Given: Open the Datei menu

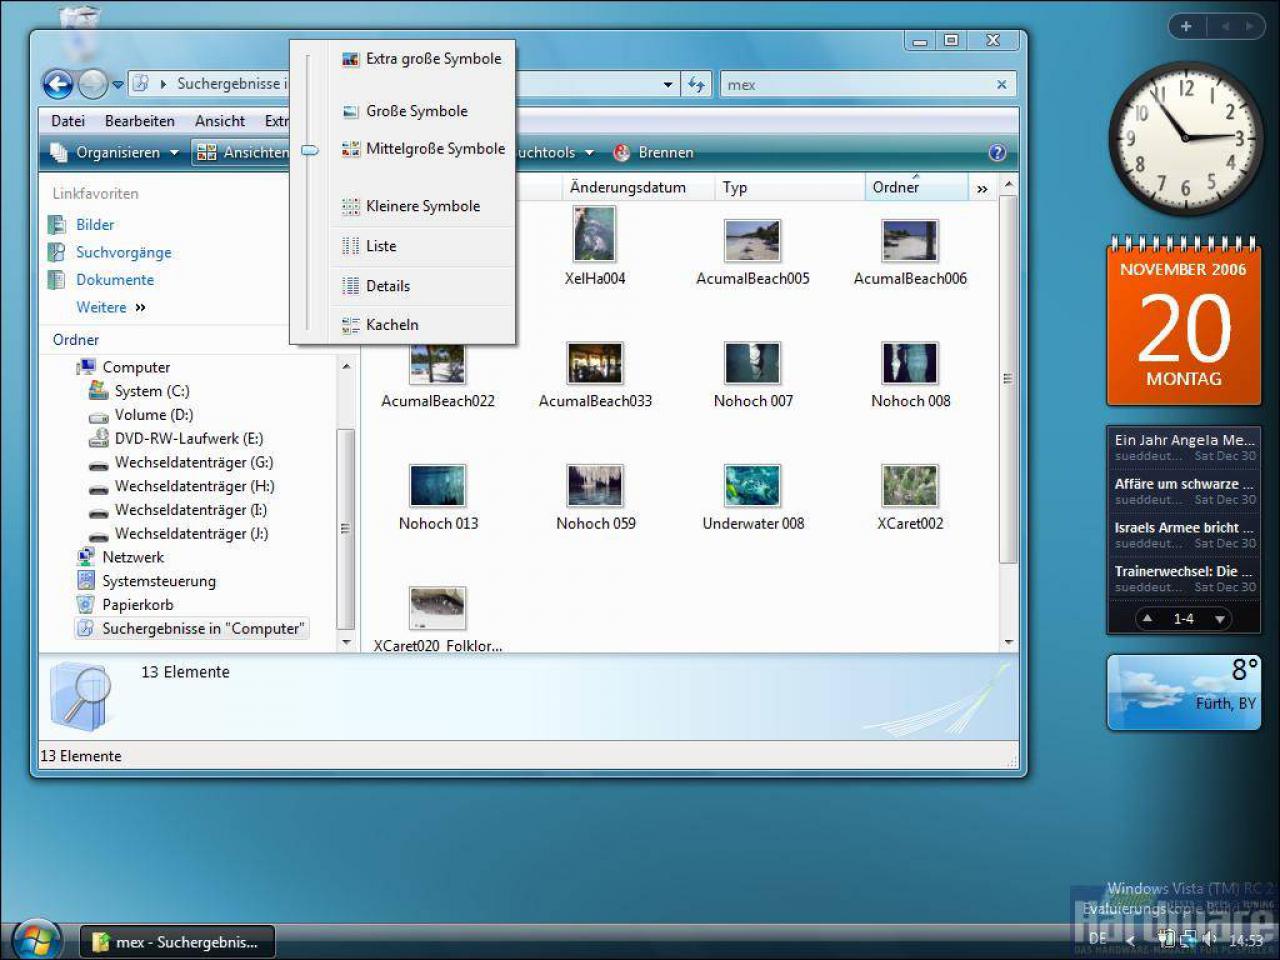Looking at the screenshot, I should 68,121.
